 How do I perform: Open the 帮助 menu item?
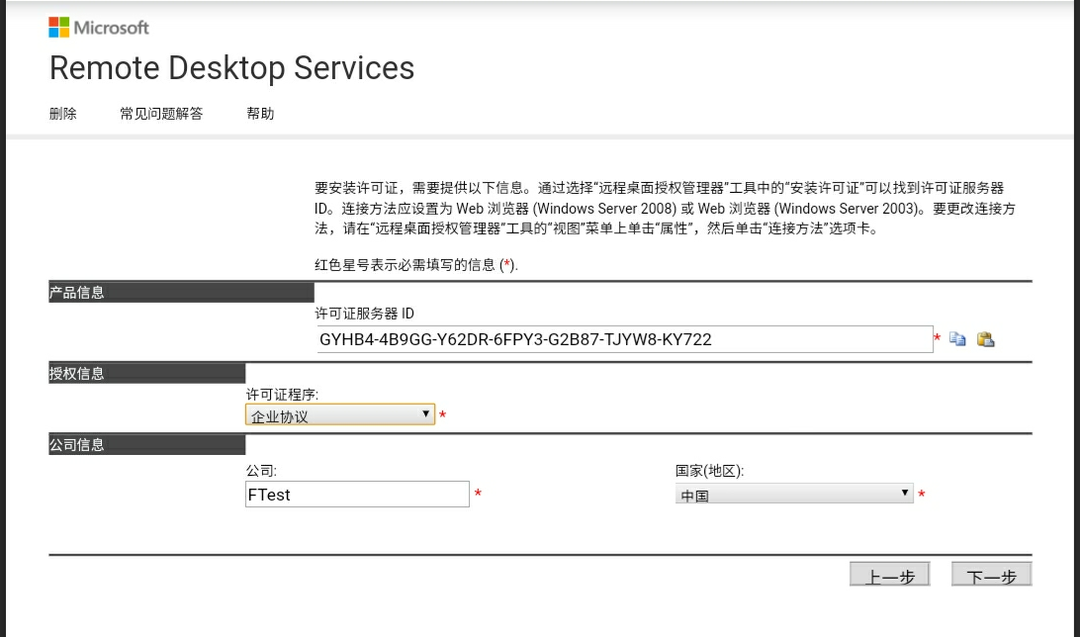(260, 114)
